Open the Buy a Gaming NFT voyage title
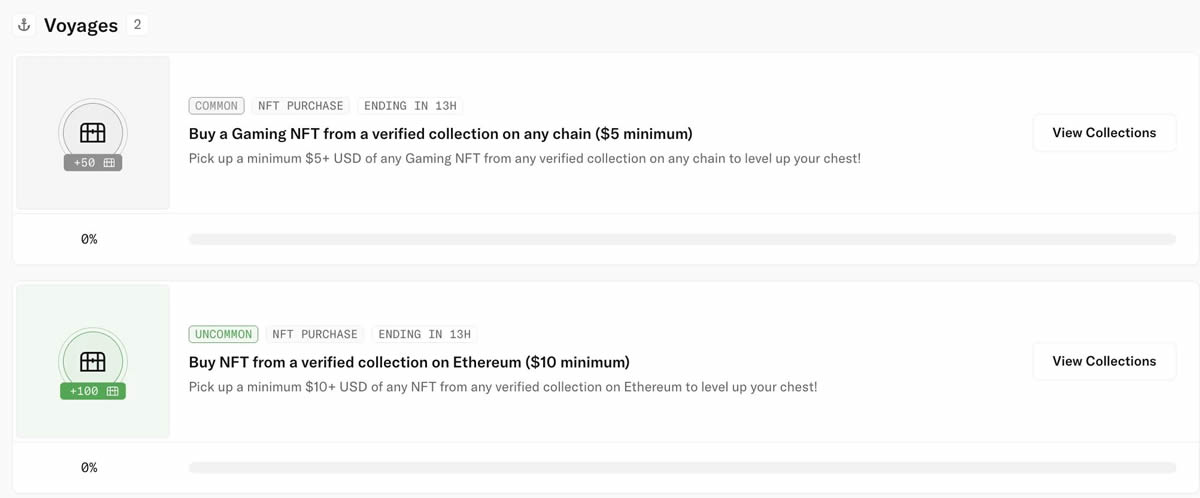The height and width of the screenshot is (498, 1200). (x=440, y=134)
